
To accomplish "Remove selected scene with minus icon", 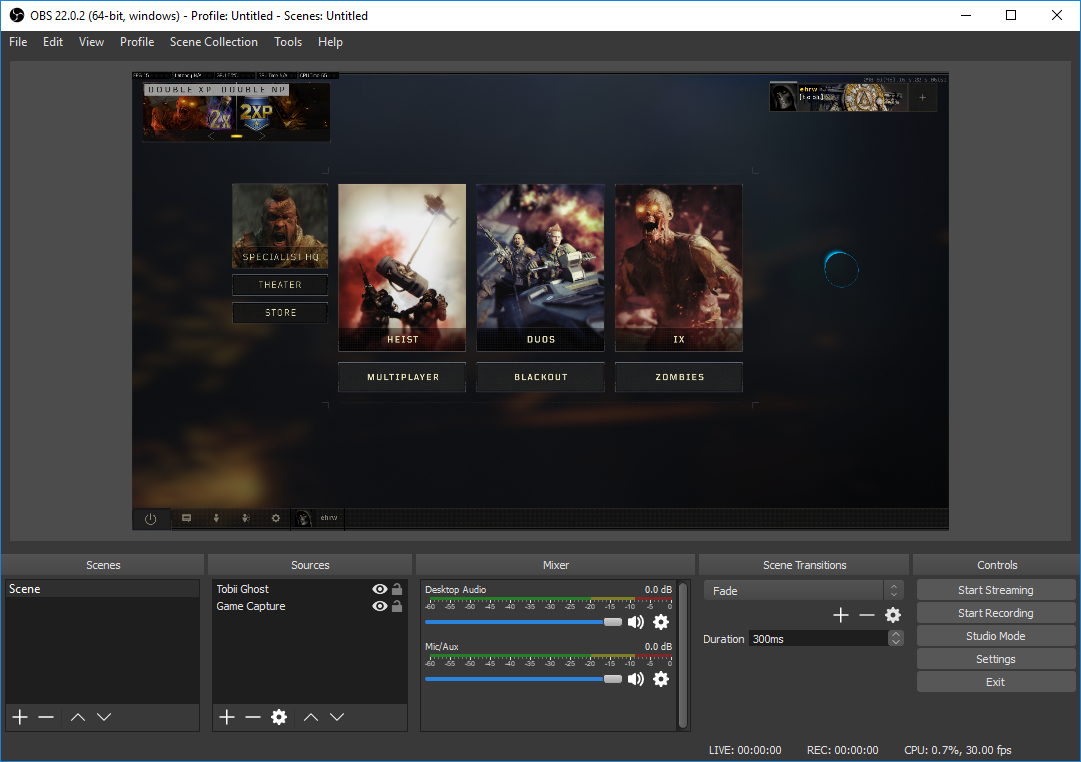I will [46, 717].
